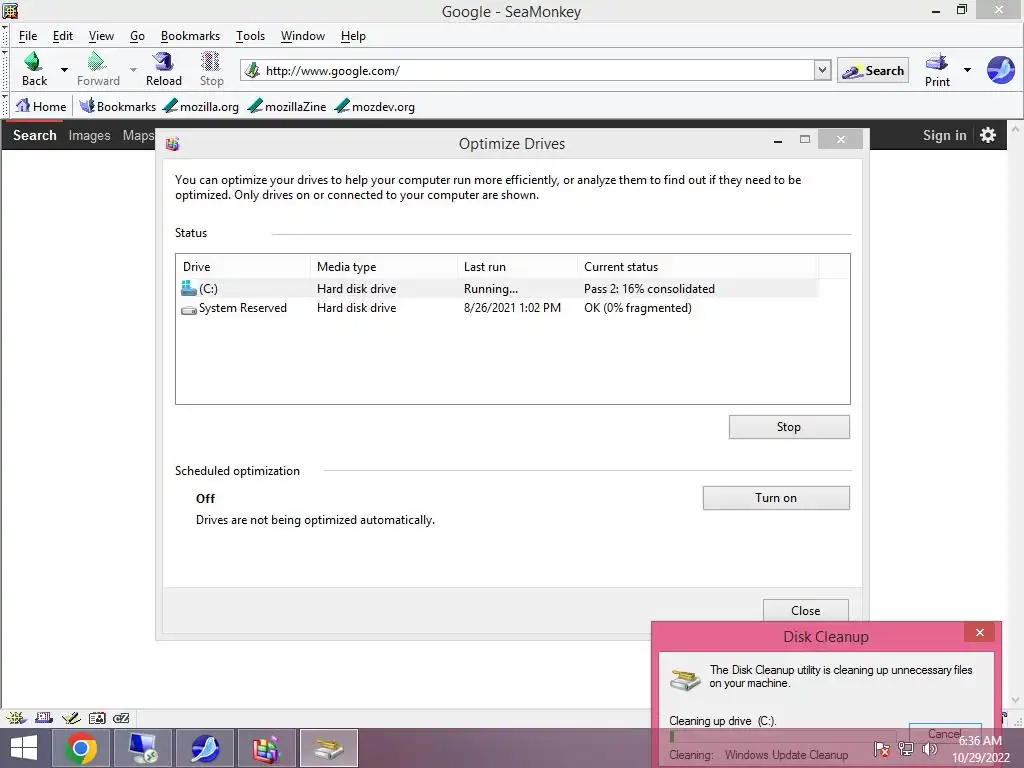Click Sign in on Google page
This screenshot has height=768, width=1024.
tap(944, 135)
